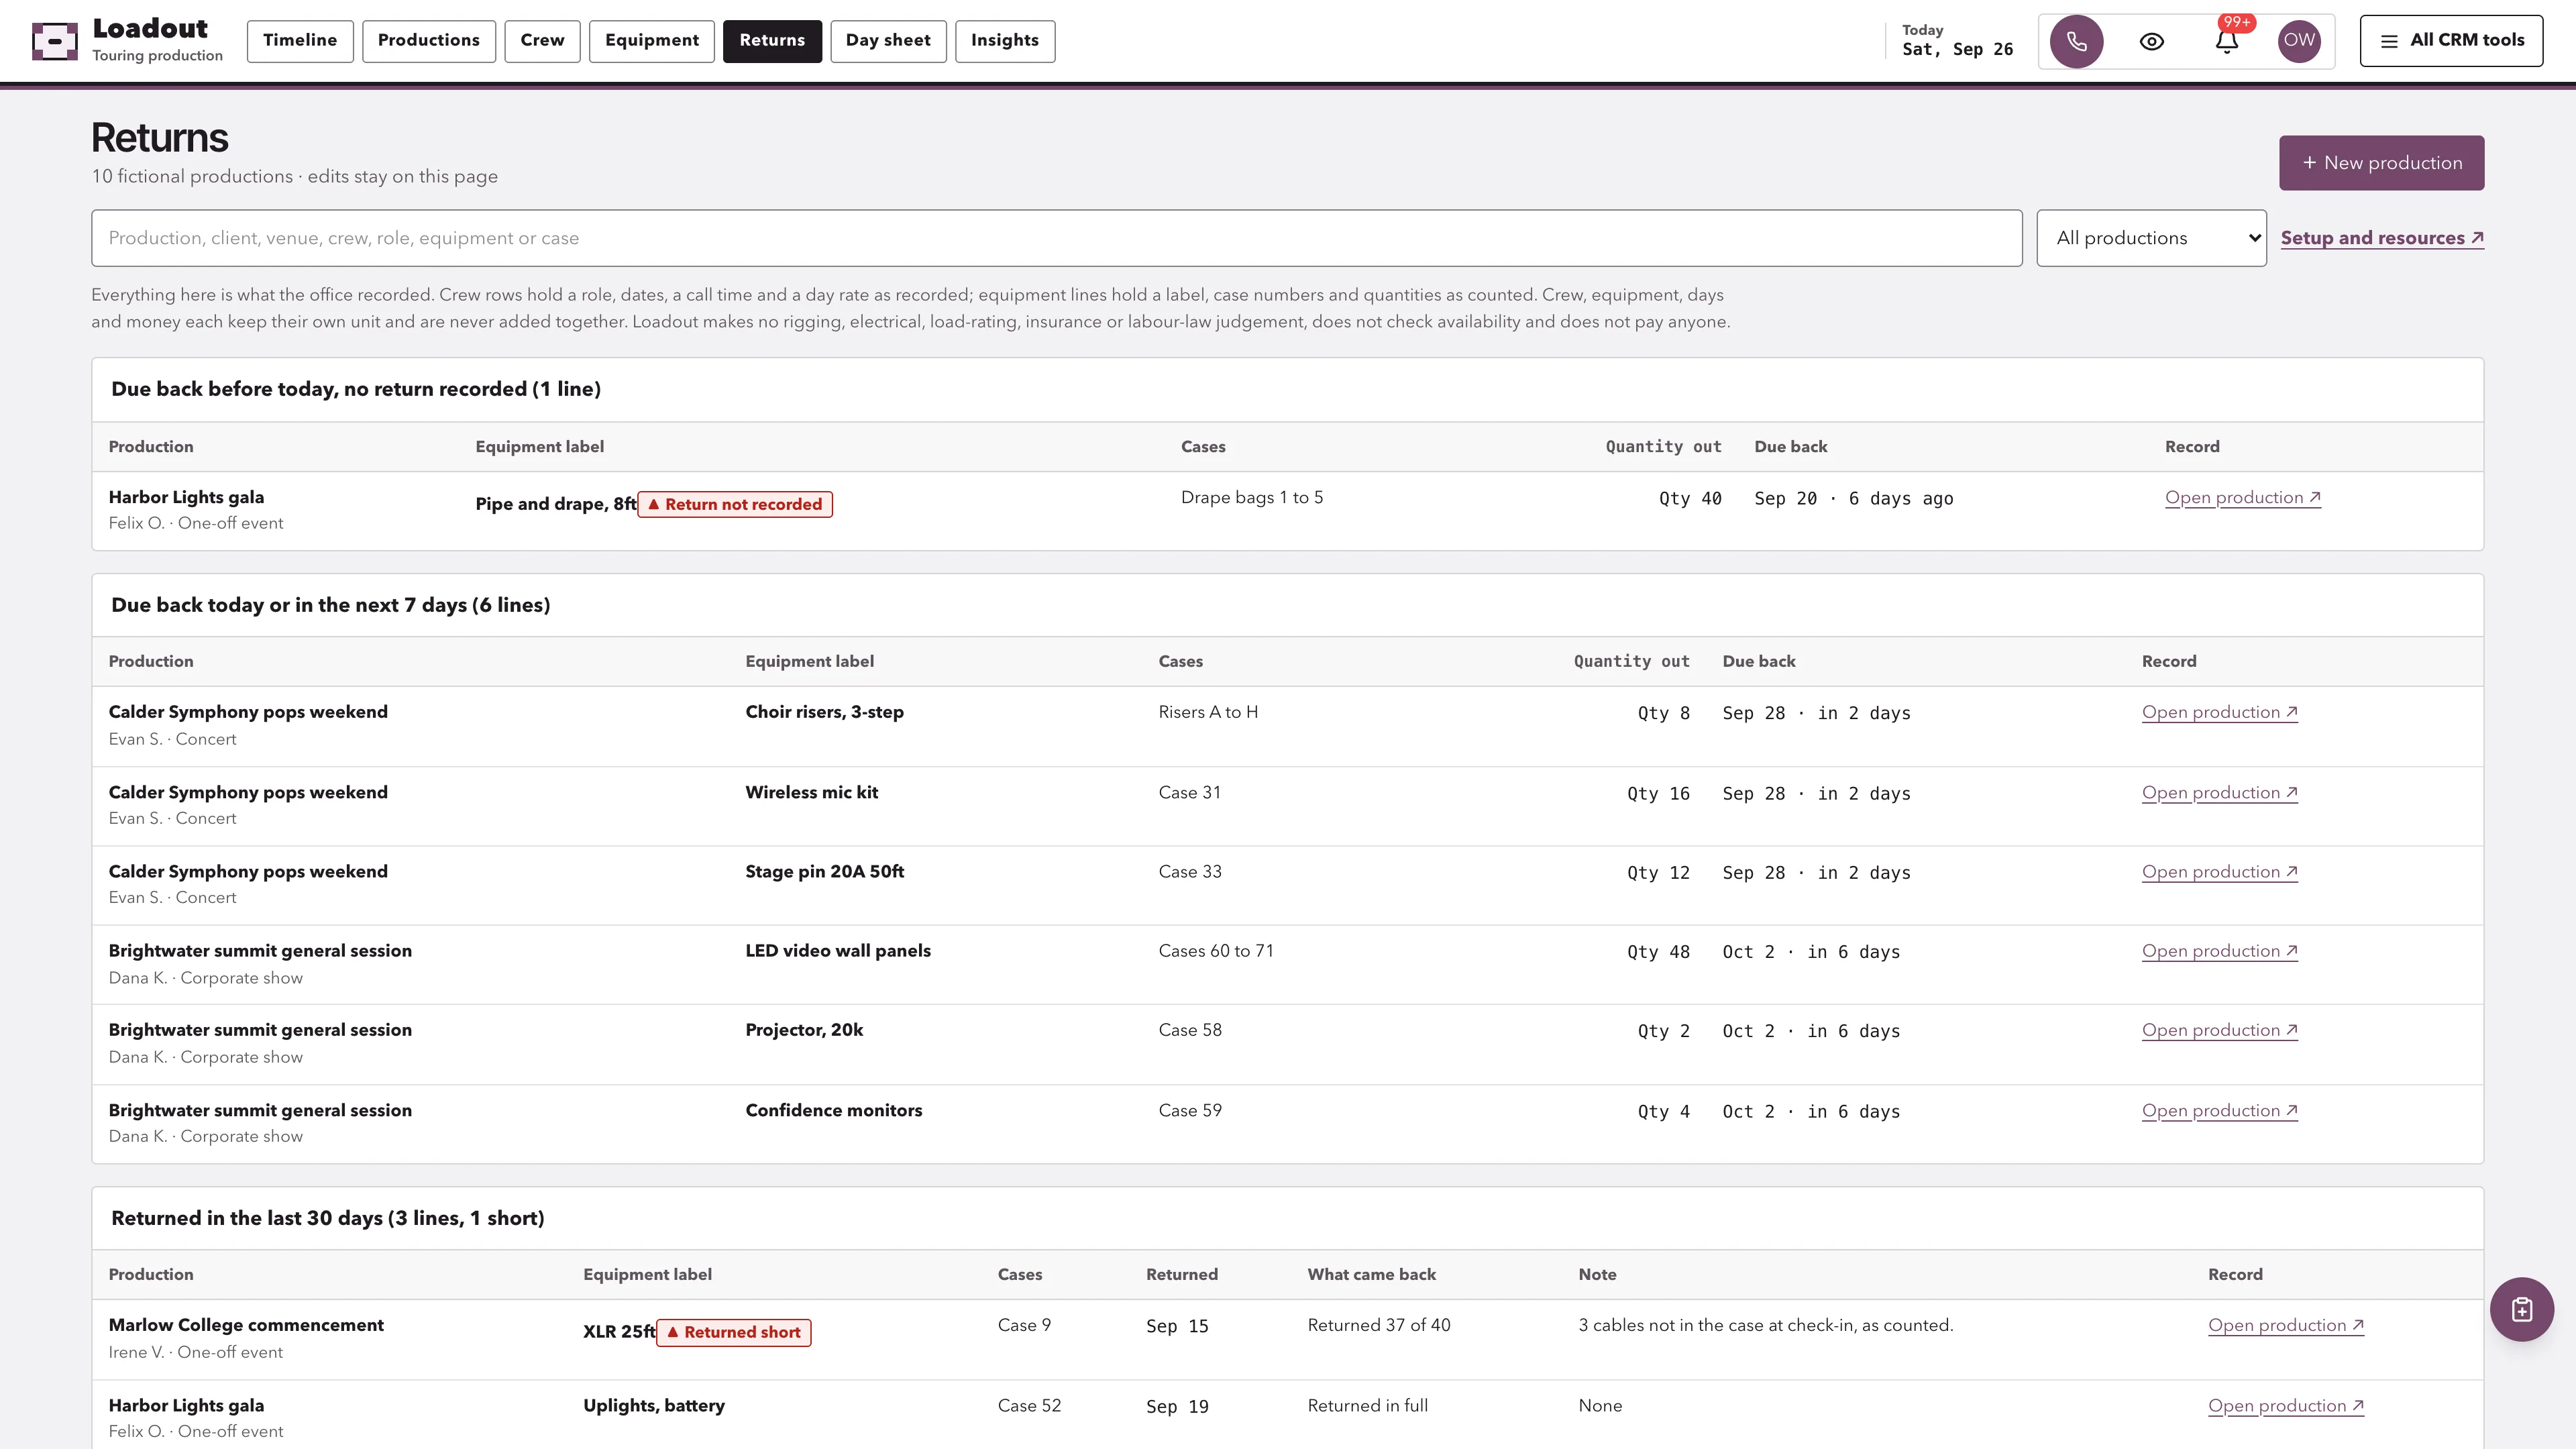
Task: Click 'Drape bags 1 to 5' cell
Action: tap(1251, 498)
